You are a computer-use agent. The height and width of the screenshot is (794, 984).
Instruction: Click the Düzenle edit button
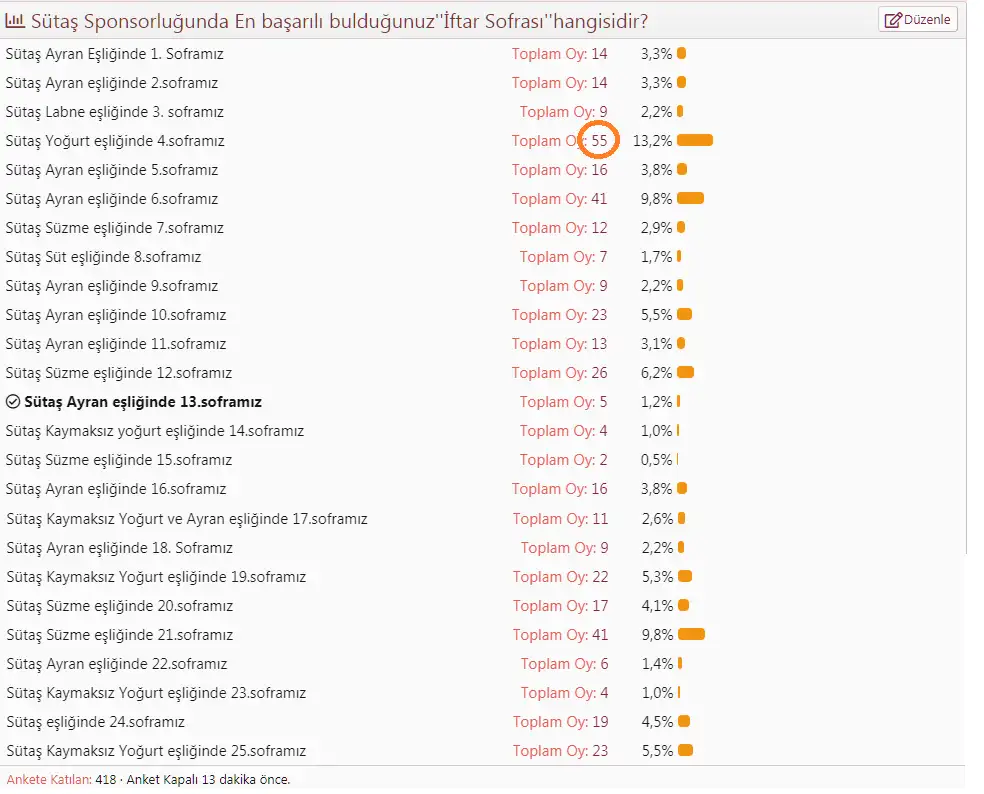click(x=917, y=19)
